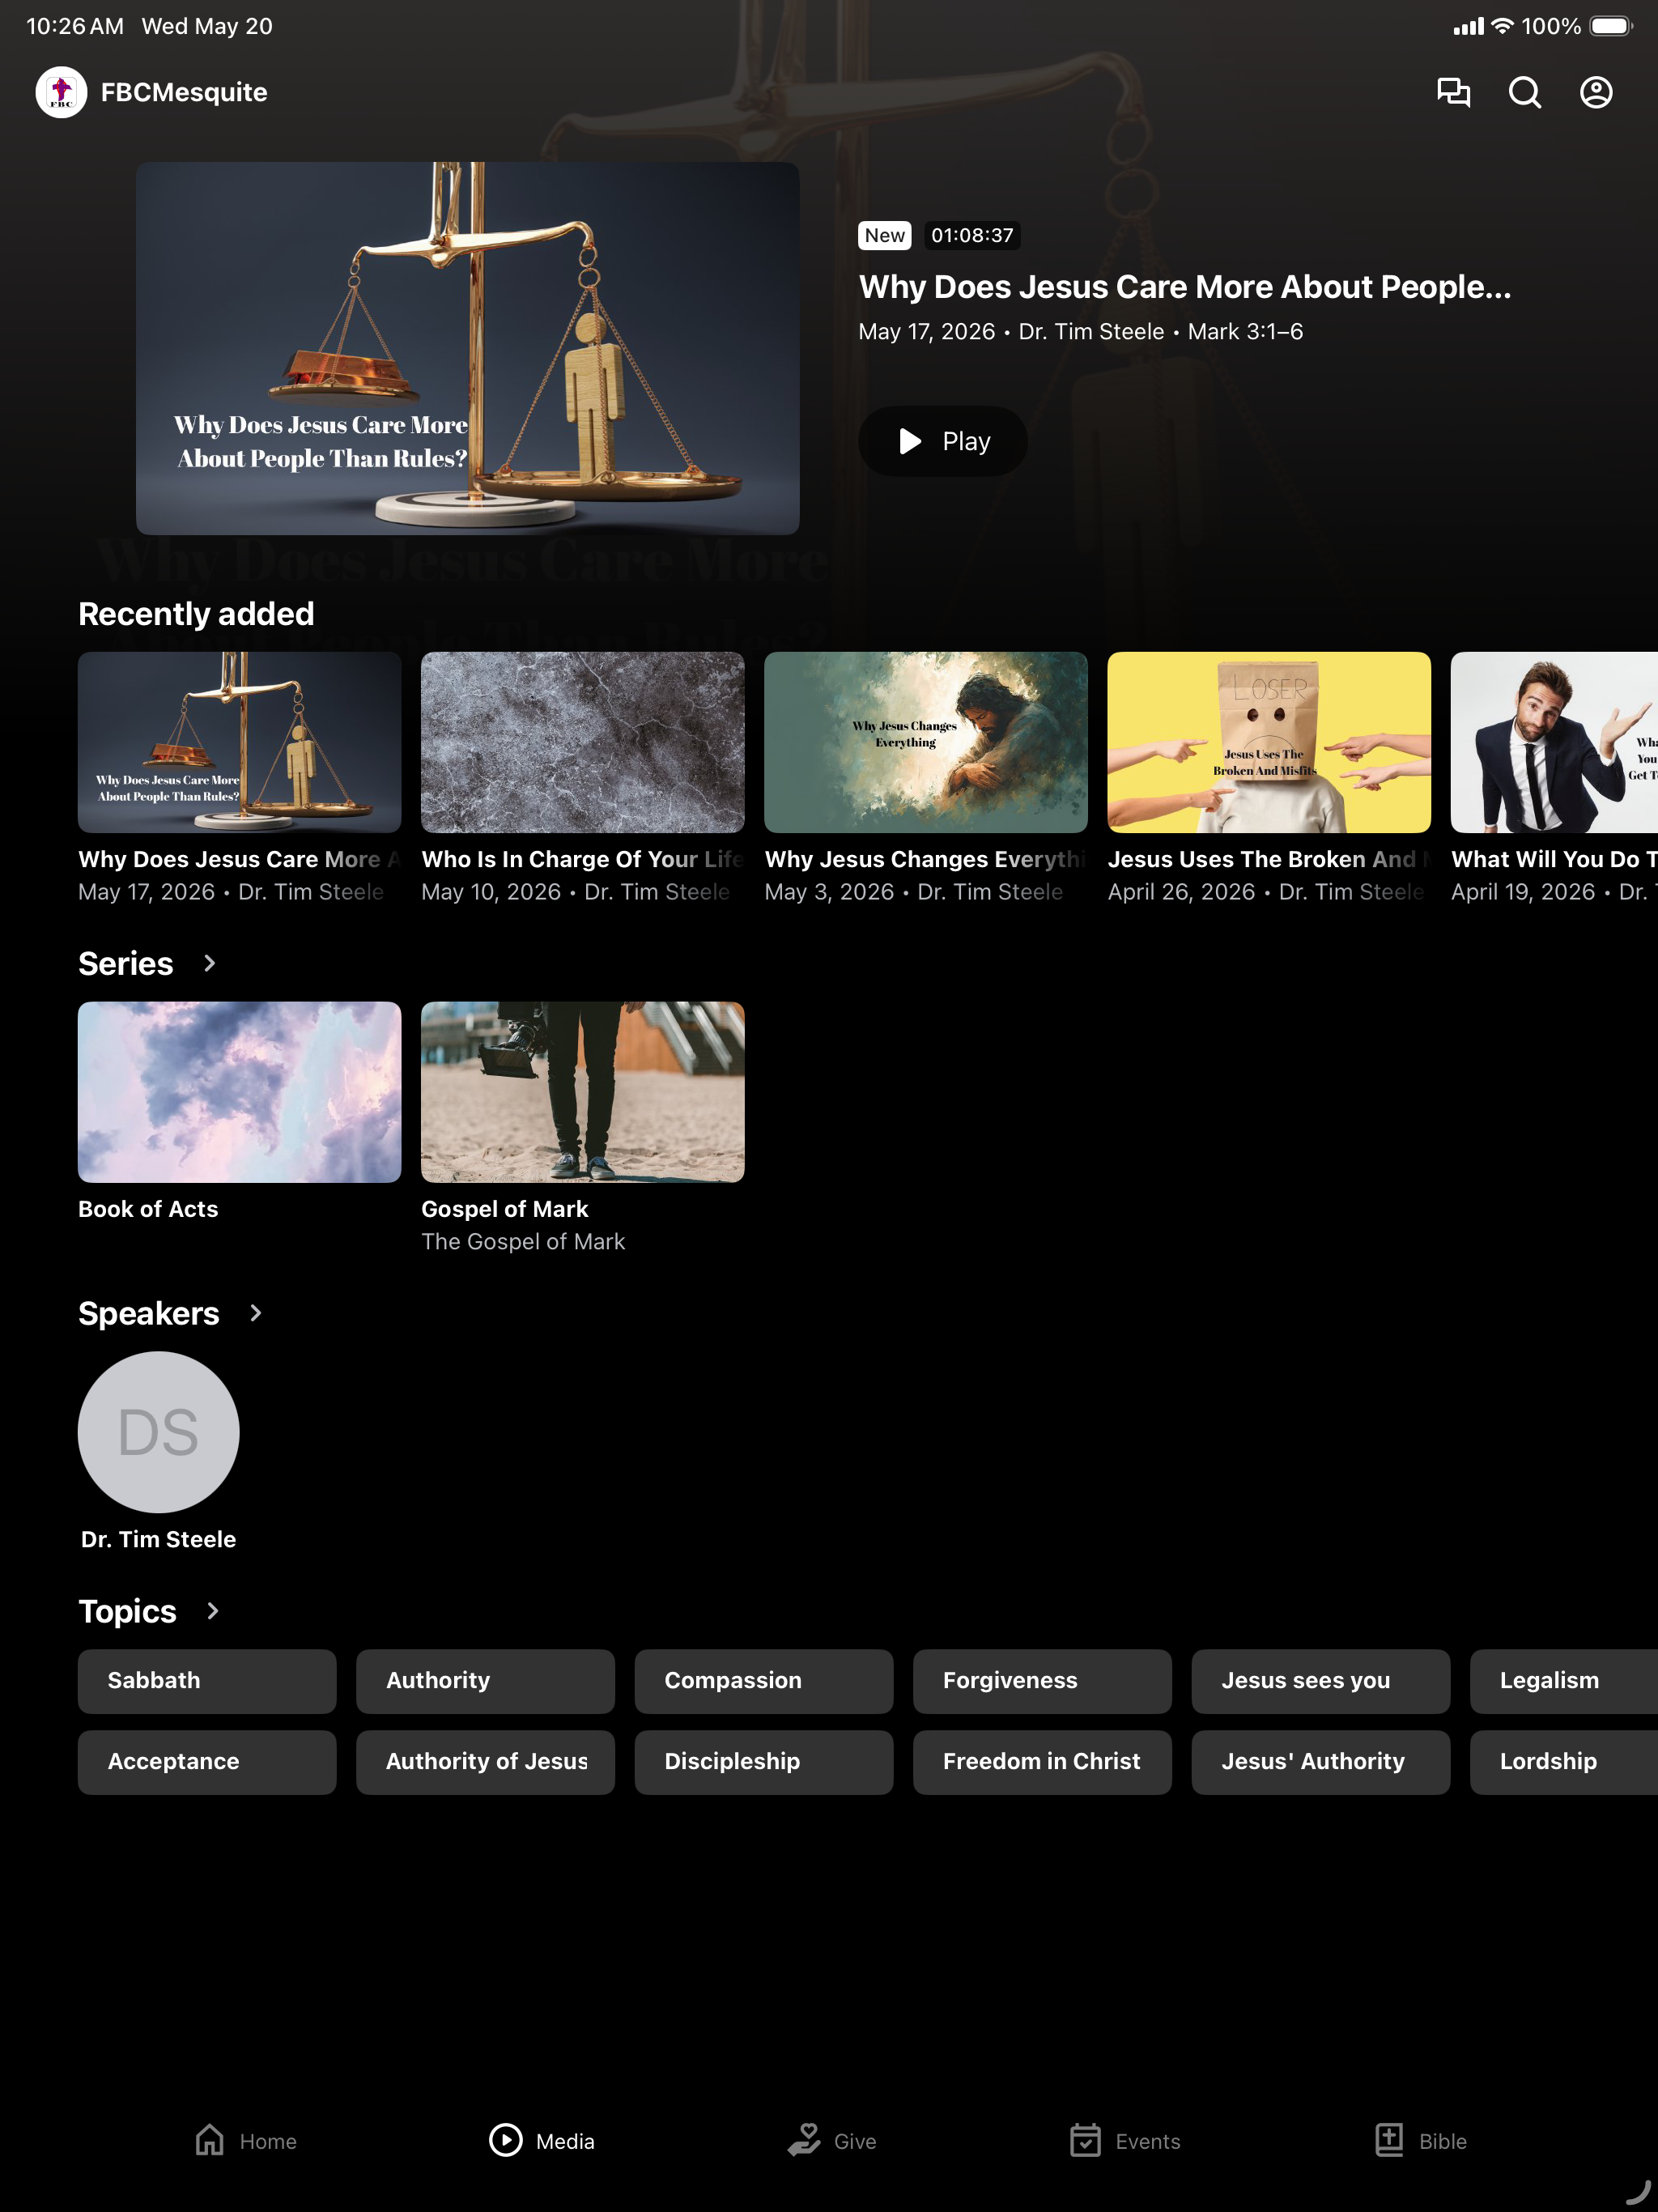Open the Book of Acts clouds thumbnail
The width and height of the screenshot is (1658, 2212).
click(x=240, y=1092)
